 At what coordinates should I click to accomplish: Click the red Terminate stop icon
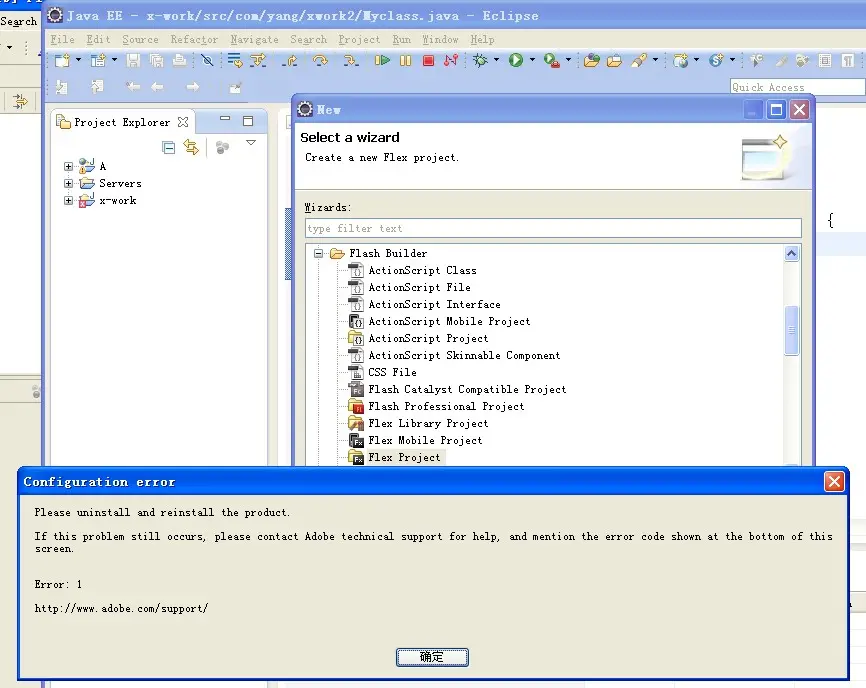tap(428, 60)
